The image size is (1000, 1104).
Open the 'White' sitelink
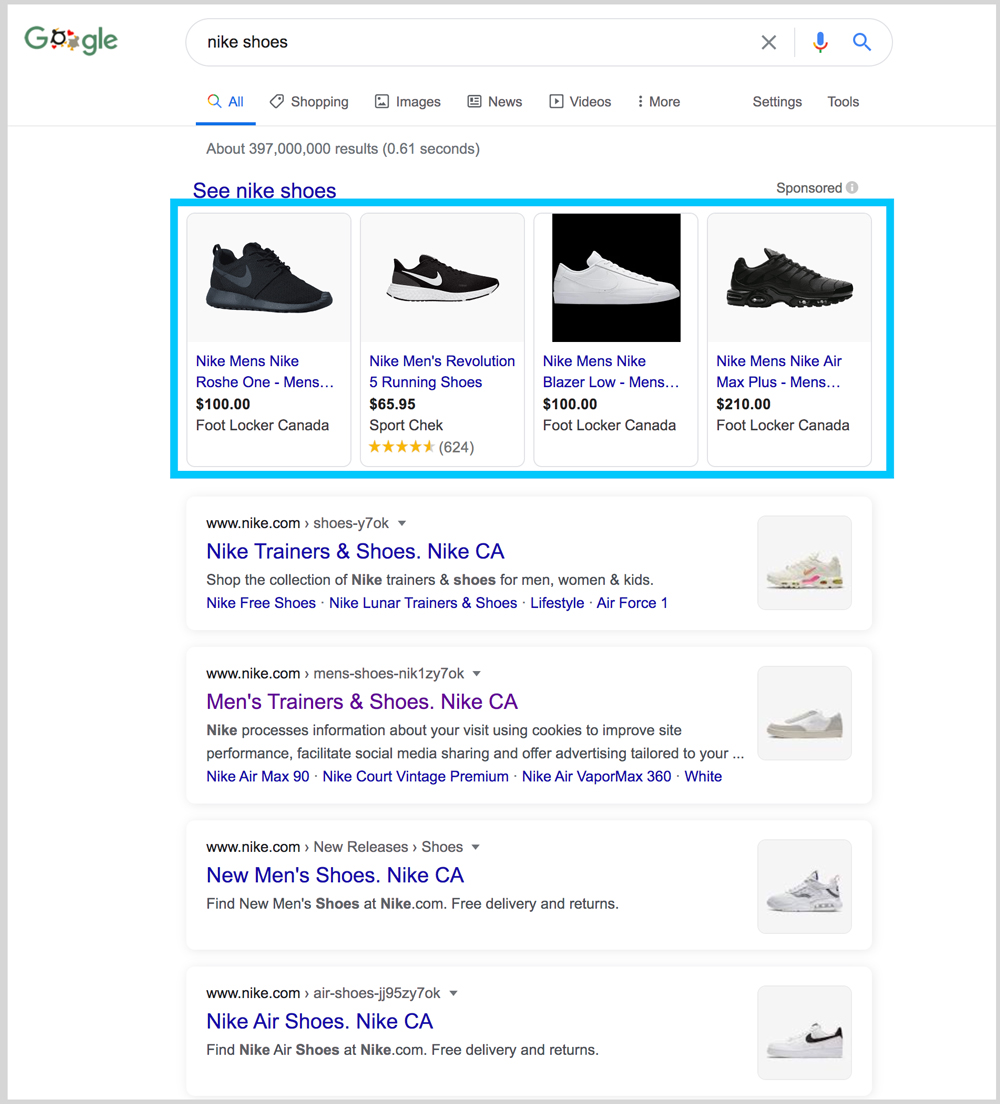tap(703, 776)
